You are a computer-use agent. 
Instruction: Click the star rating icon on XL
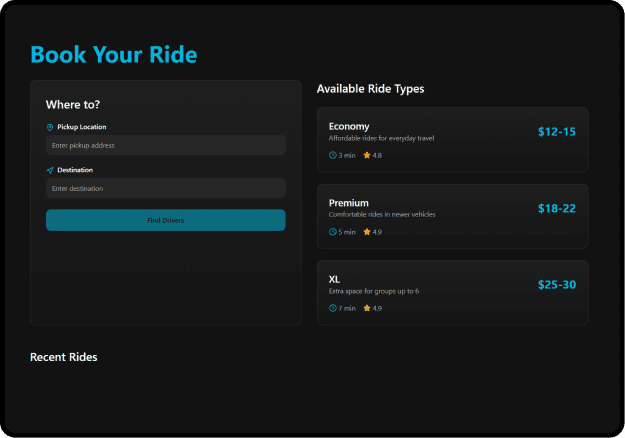click(367, 308)
